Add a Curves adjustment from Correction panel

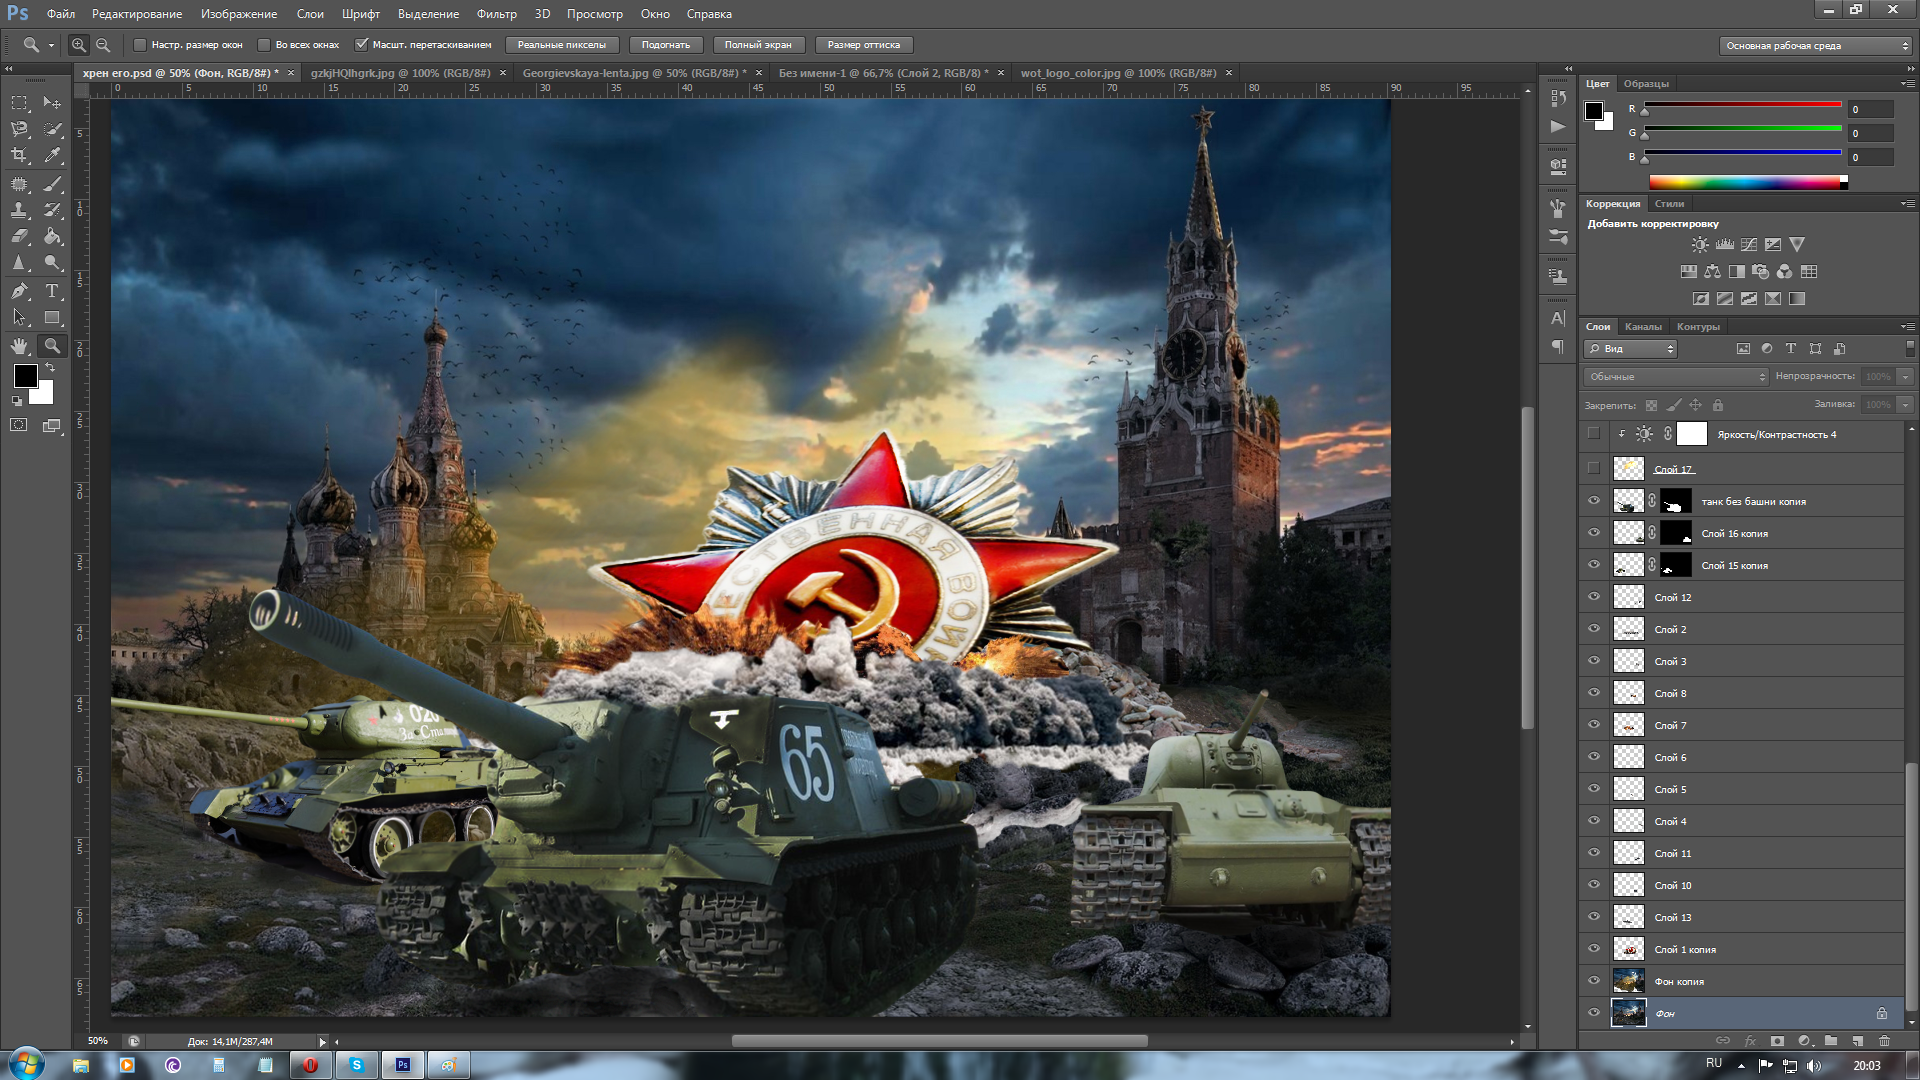pos(1749,244)
